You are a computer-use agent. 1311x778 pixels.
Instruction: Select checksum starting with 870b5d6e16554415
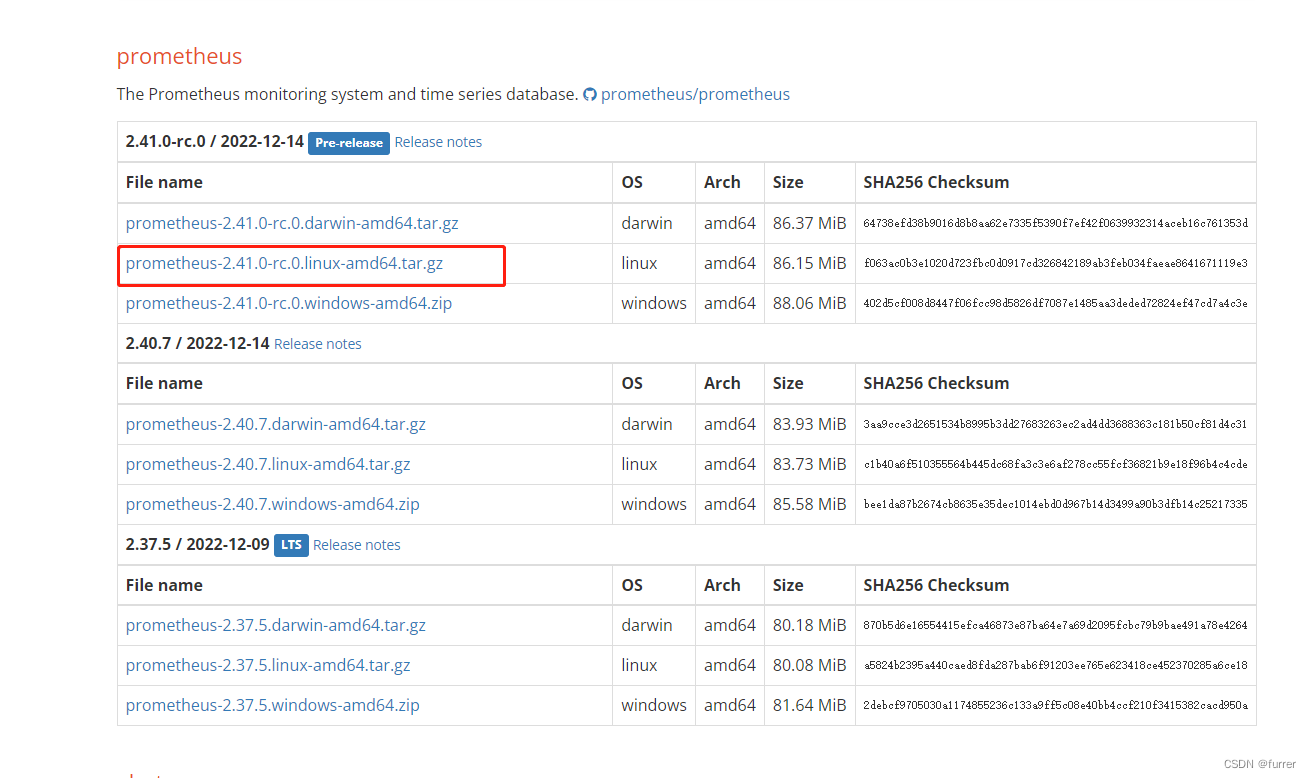click(1055, 625)
